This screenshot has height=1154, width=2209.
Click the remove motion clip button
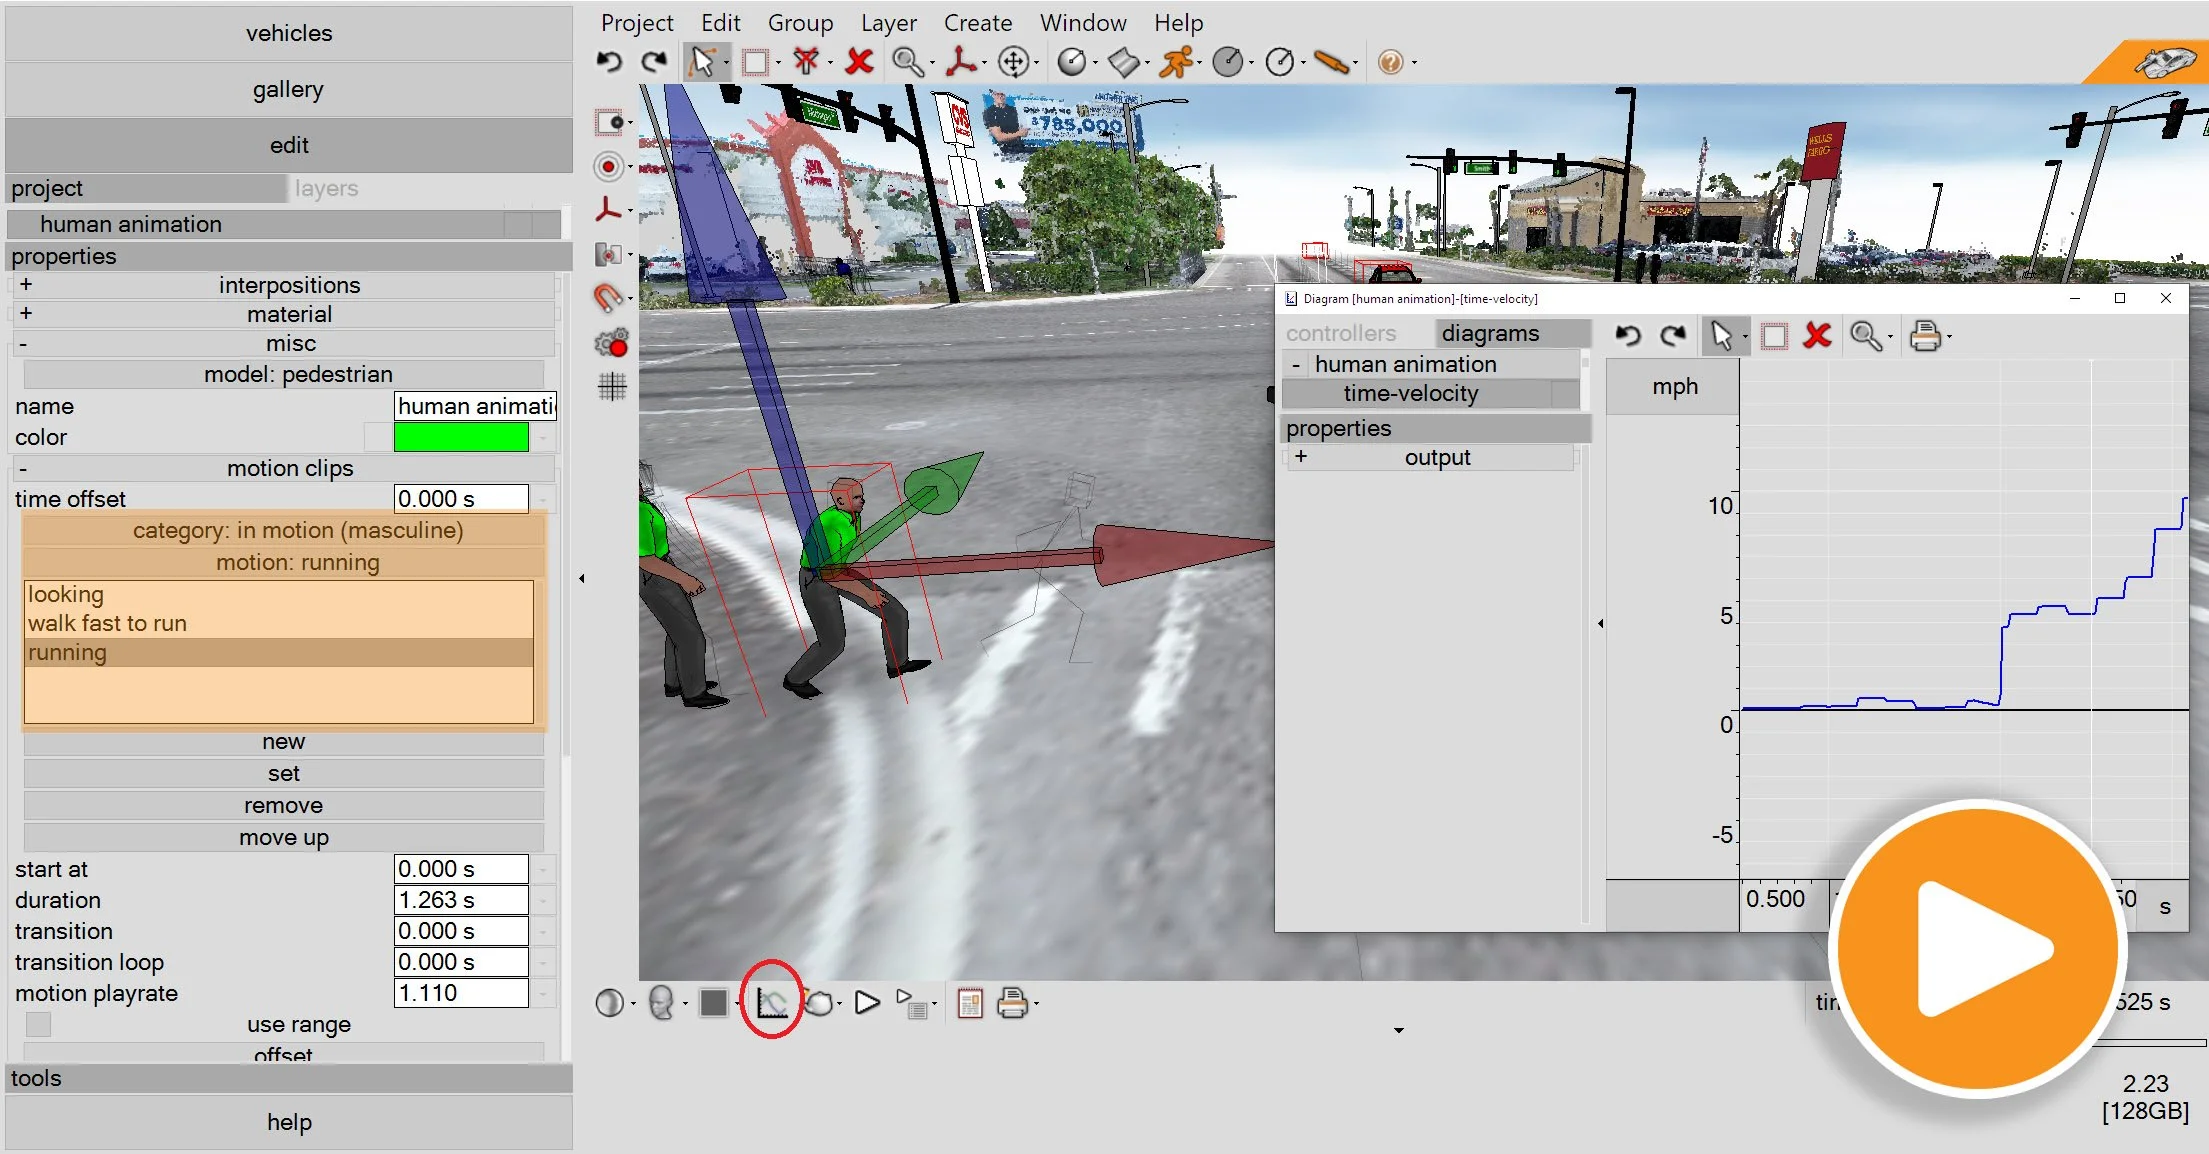[283, 805]
